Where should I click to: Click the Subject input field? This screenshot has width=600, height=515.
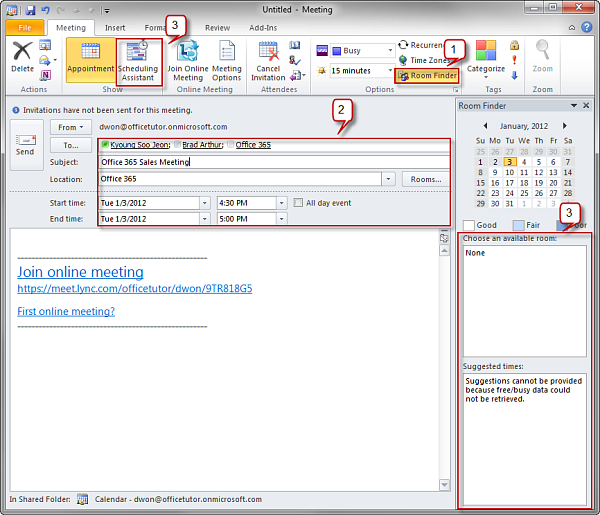274,162
